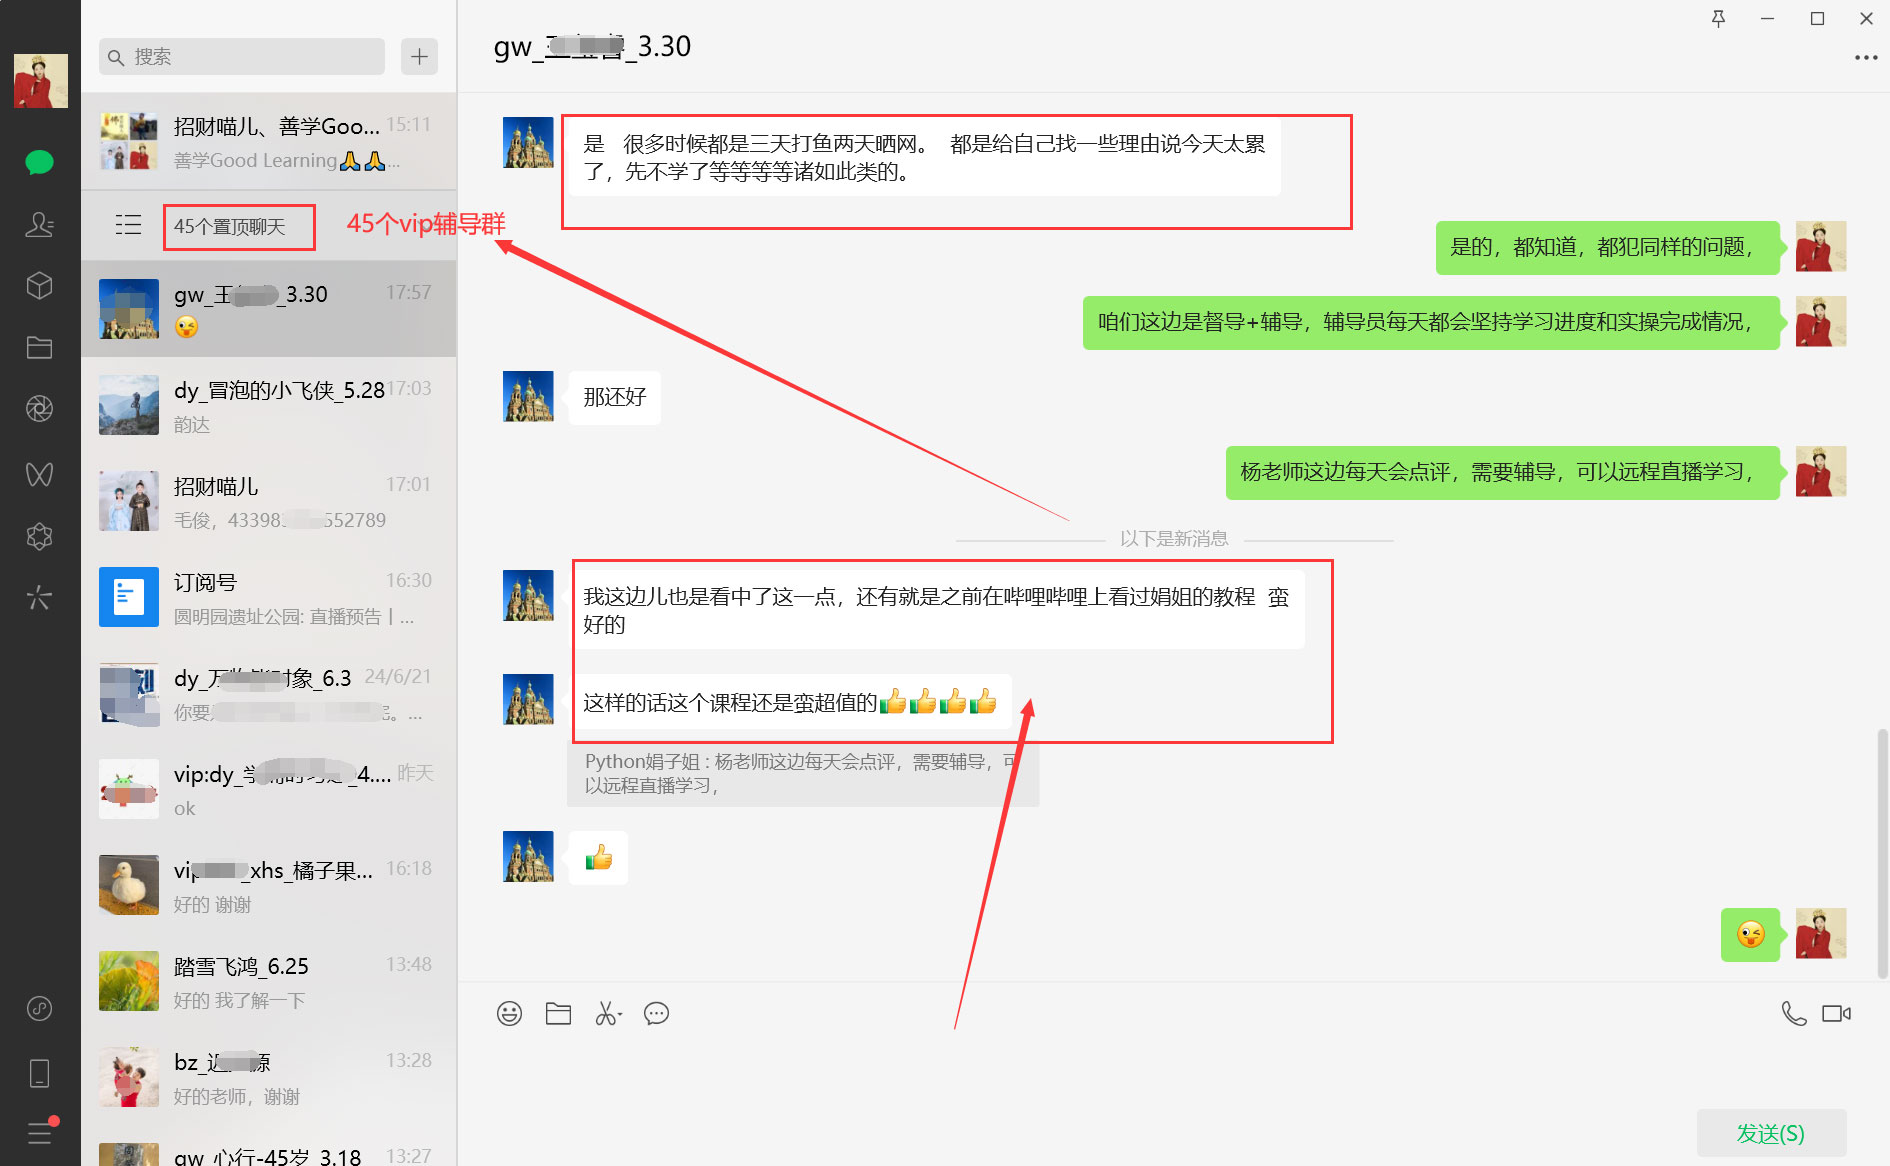This screenshot has height=1166, width=1890.
Task: Start a video call with camera icon
Action: [1836, 1014]
